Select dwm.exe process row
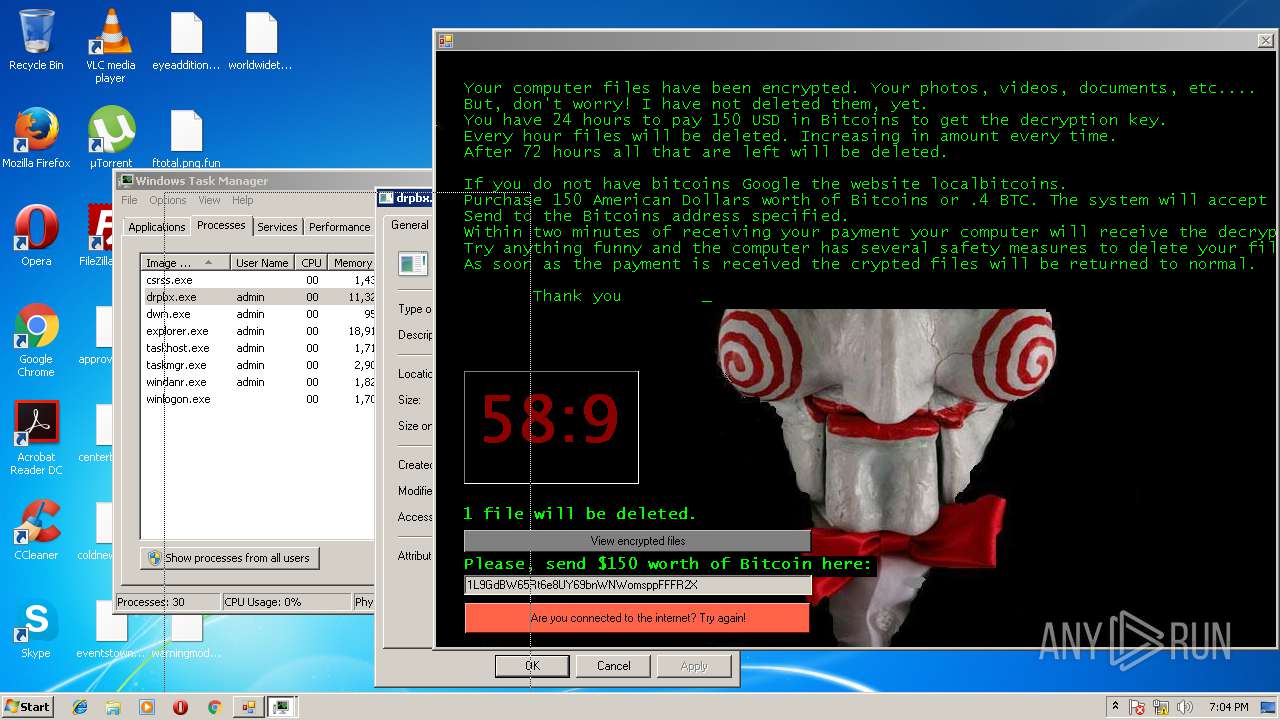 (259, 314)
